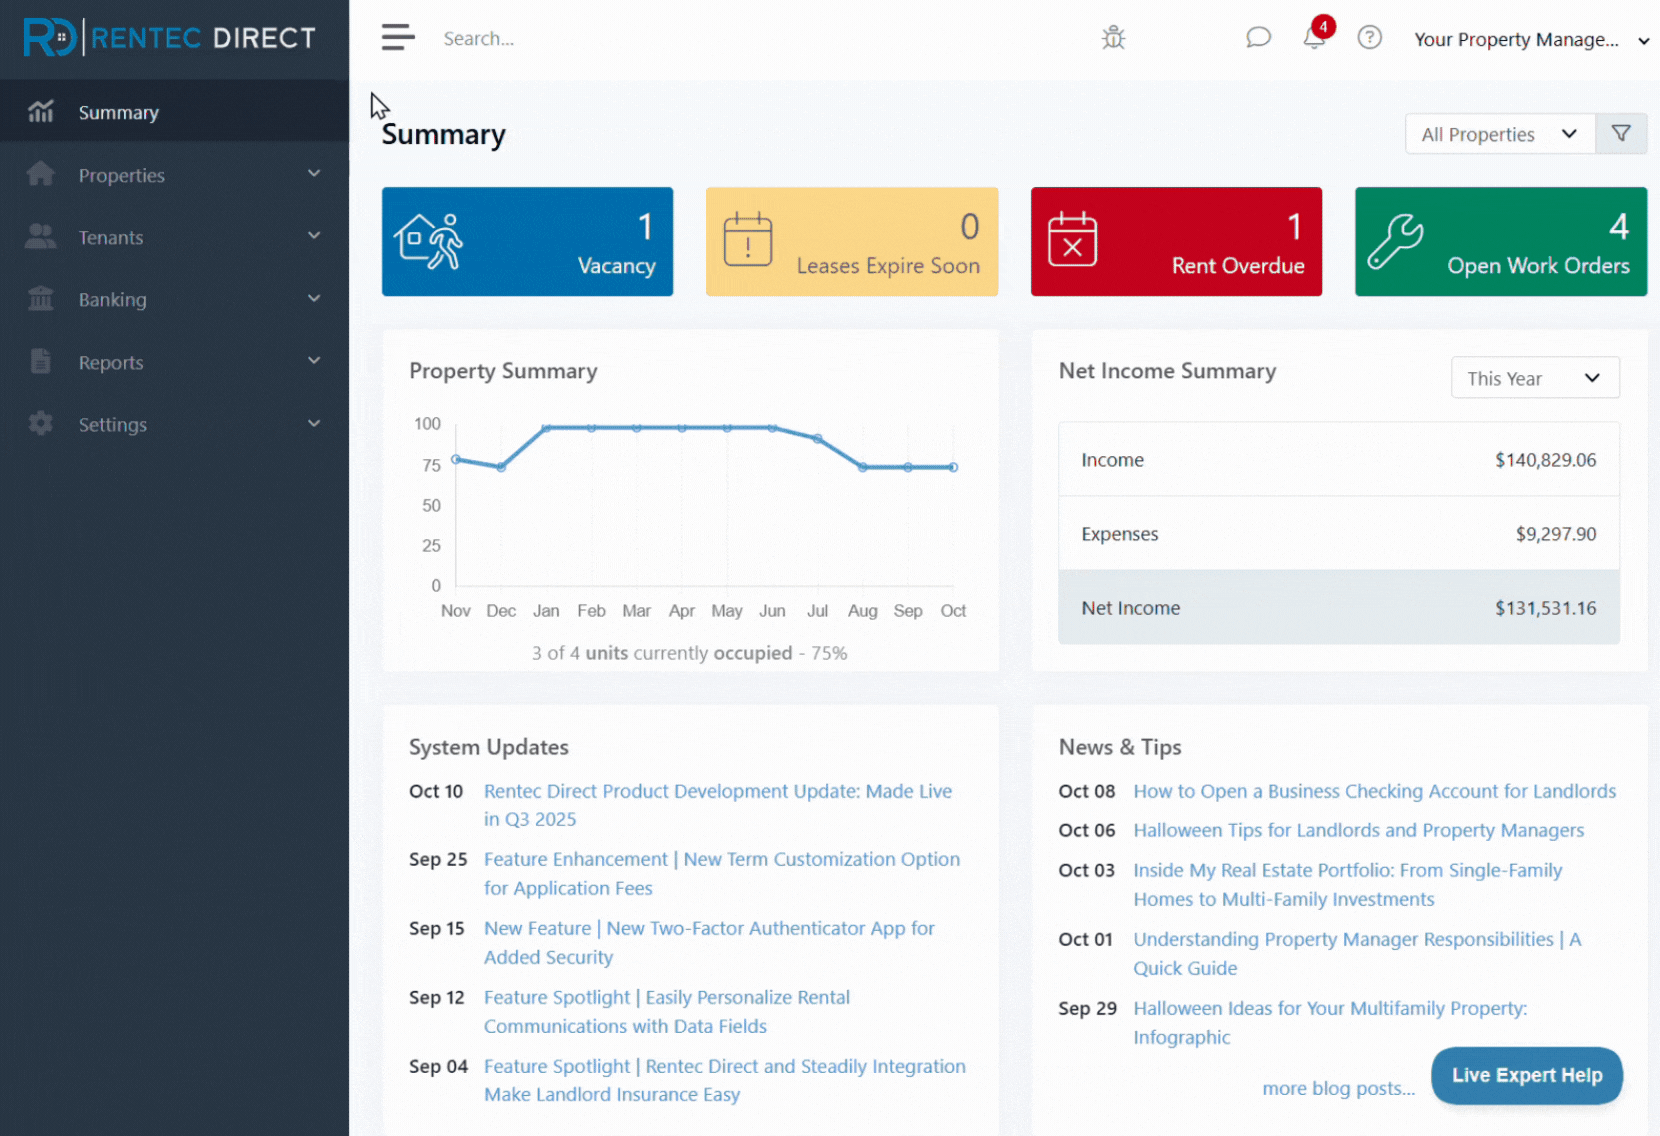Screen dimensions: 1660x1136
Task: Open the Open Work Orders wrench tile
Action: tap(1500, 241)
